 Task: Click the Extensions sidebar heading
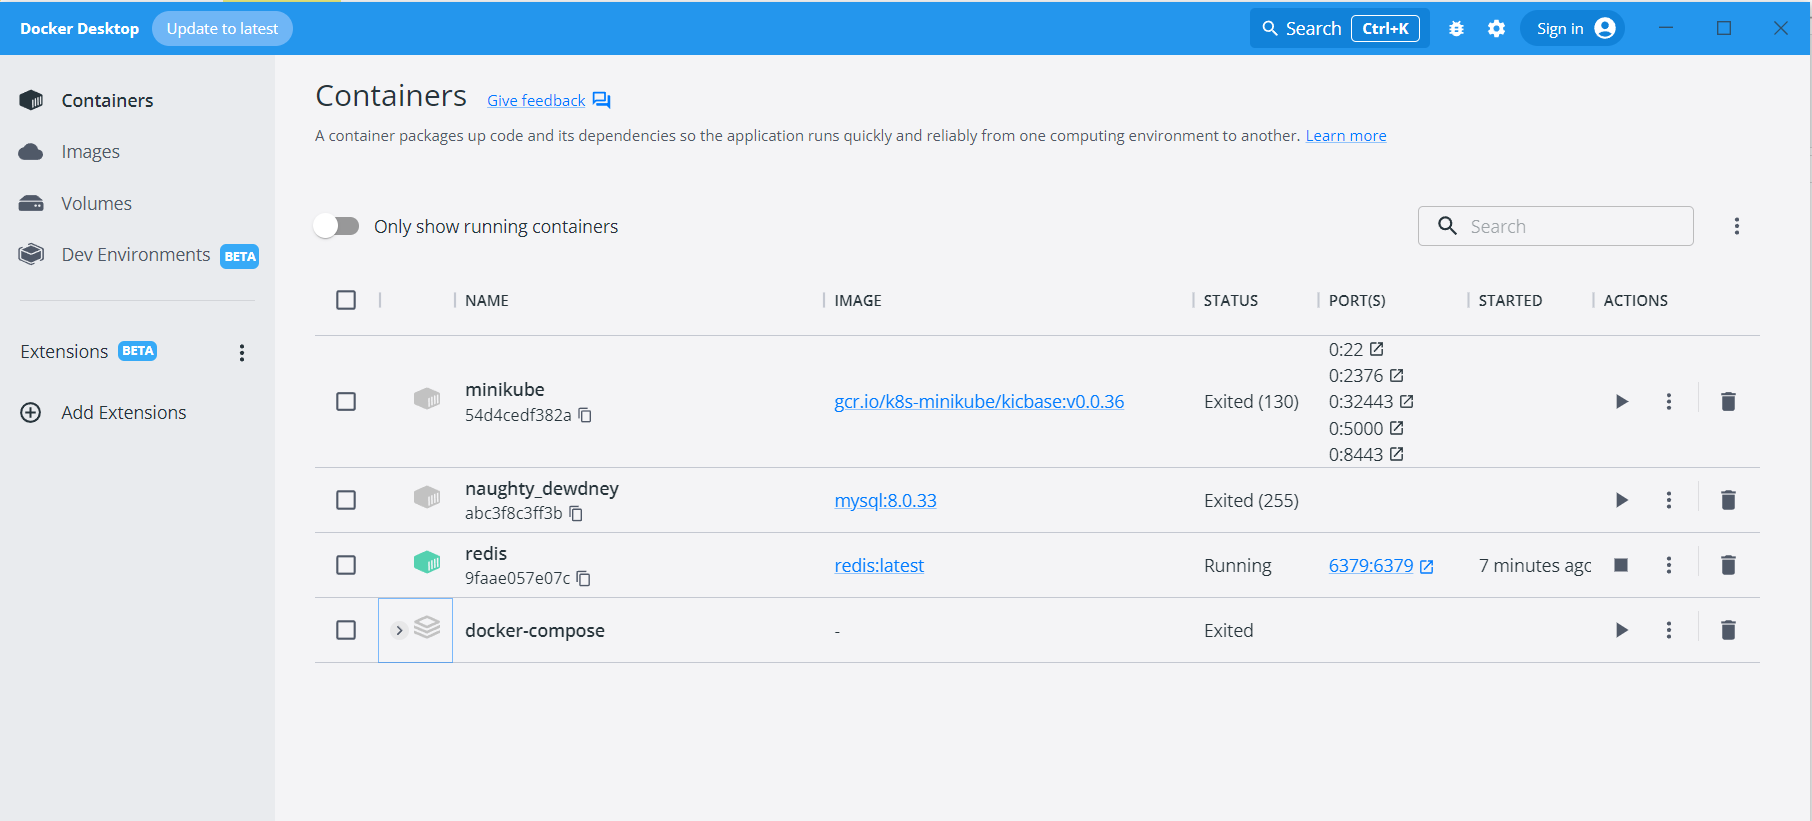tap(64, 352)
